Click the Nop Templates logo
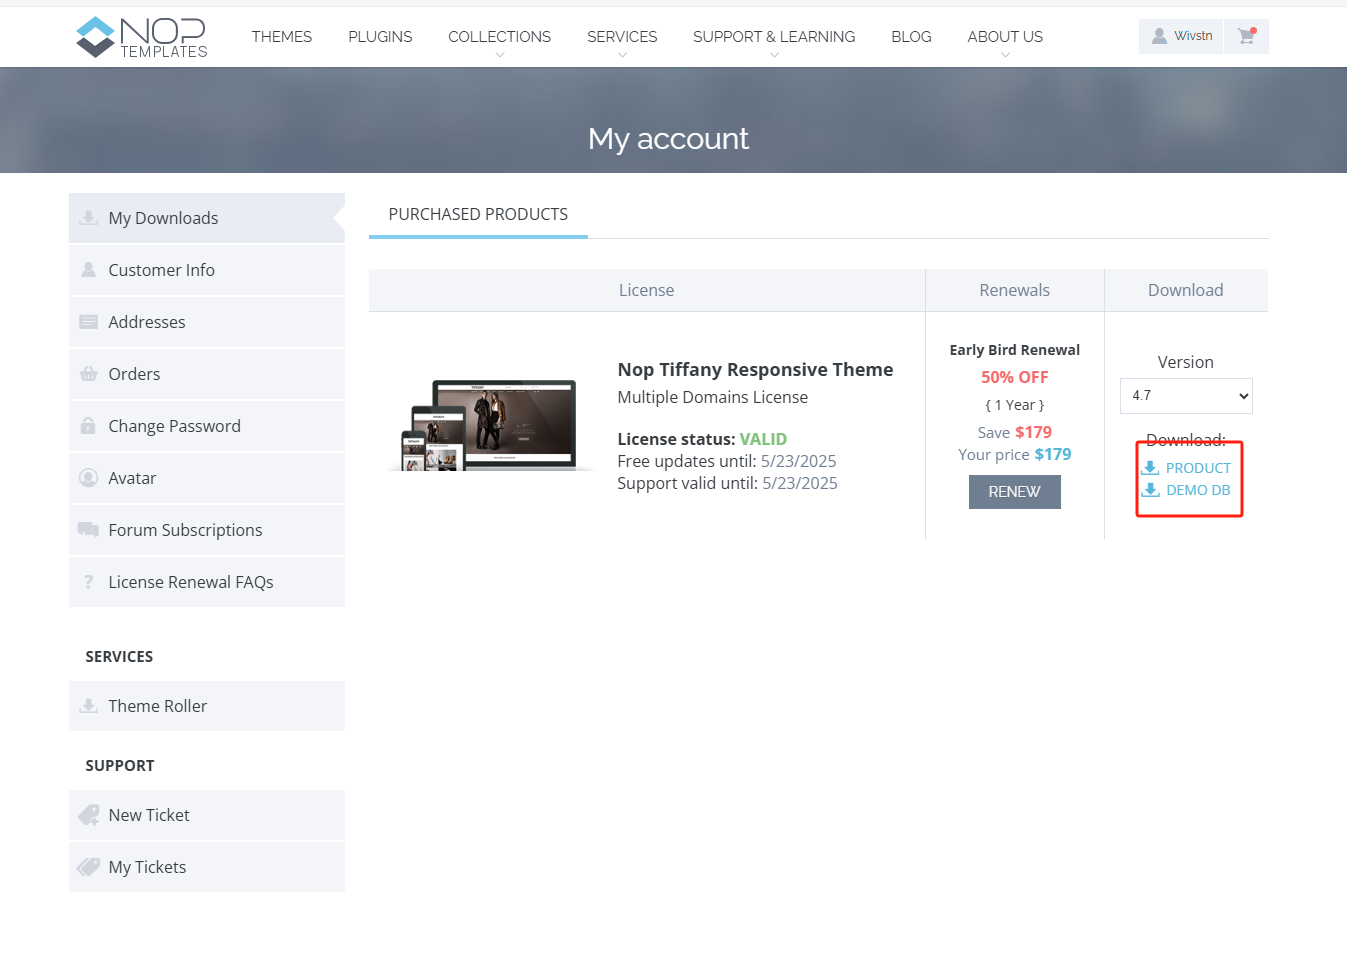1347x968 pixels. [x=142, y=37]
